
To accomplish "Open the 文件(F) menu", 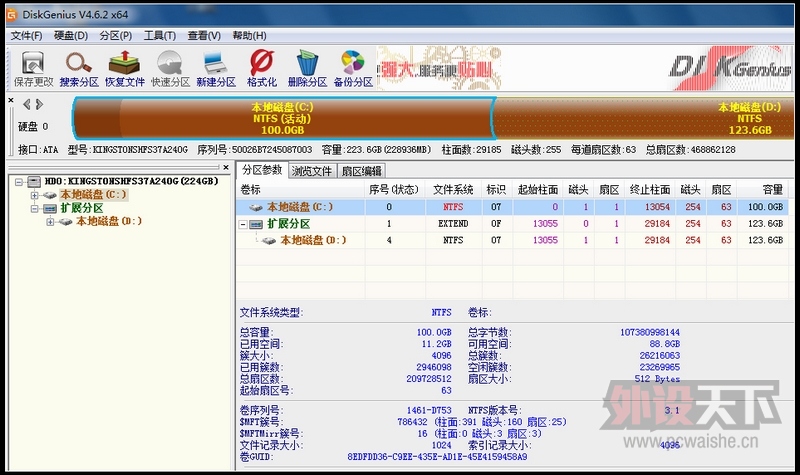I will 27,36.
